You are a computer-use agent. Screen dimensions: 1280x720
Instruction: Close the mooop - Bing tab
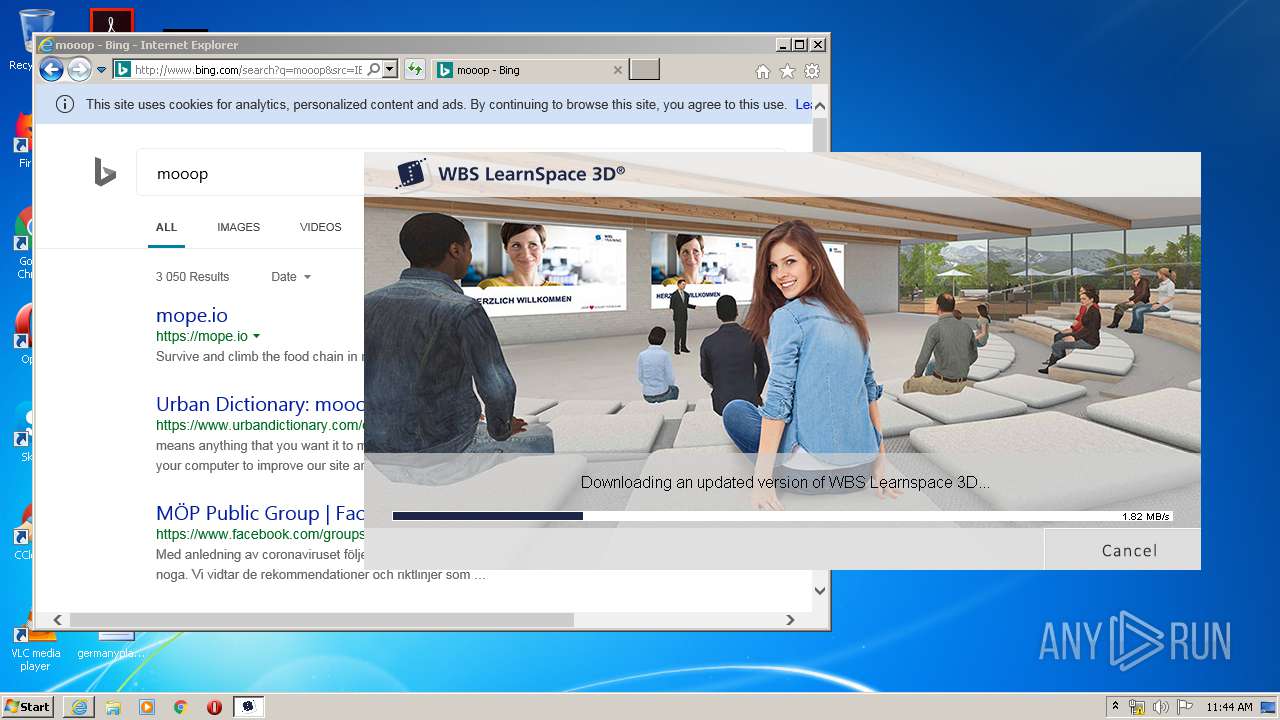(x=617, y=70)
